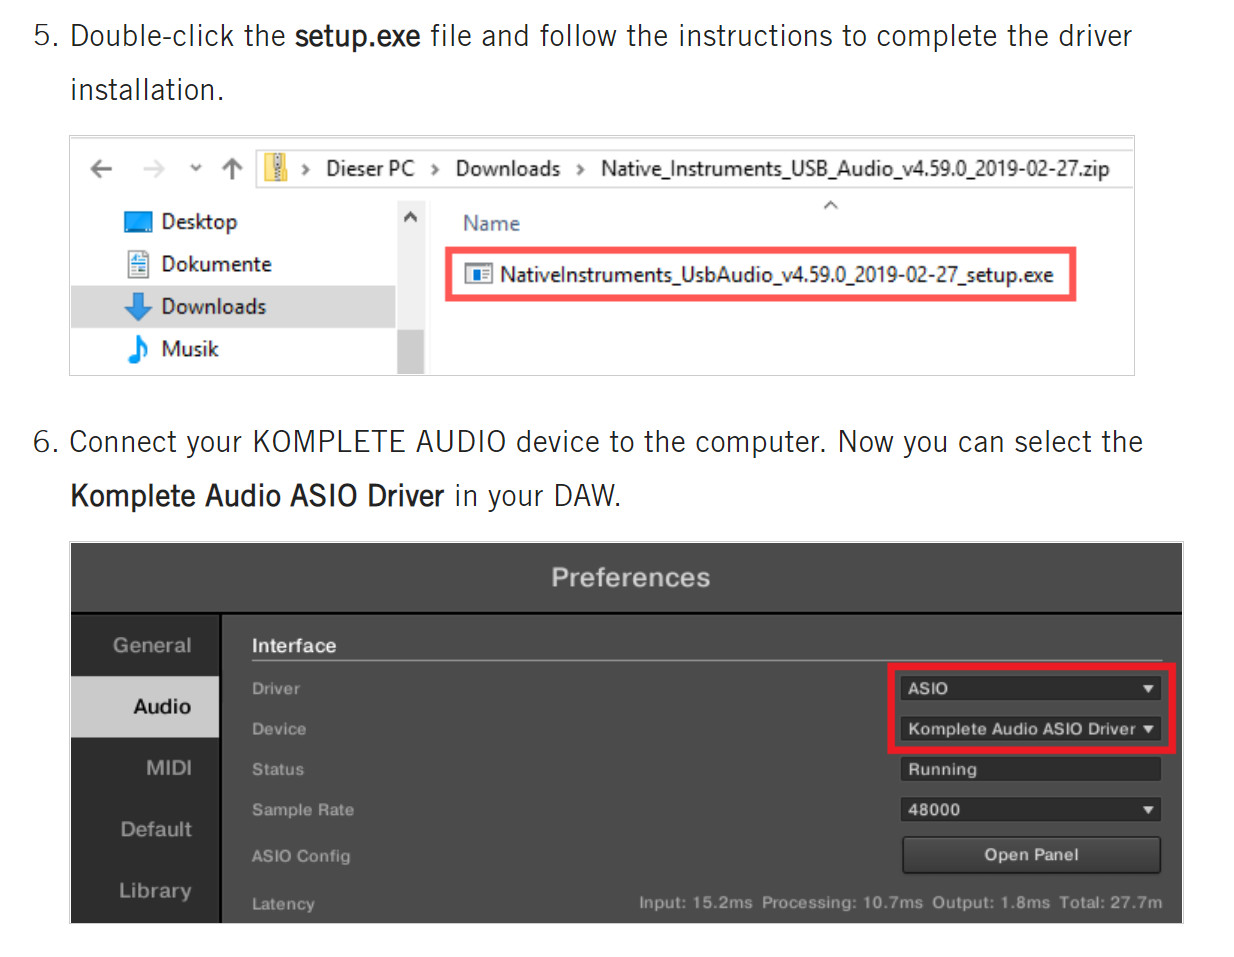Open the Komplete Audio ASIO Driver device dropdown
This screenshot has width=1234, height=957.
click(x=1030, y=729)
